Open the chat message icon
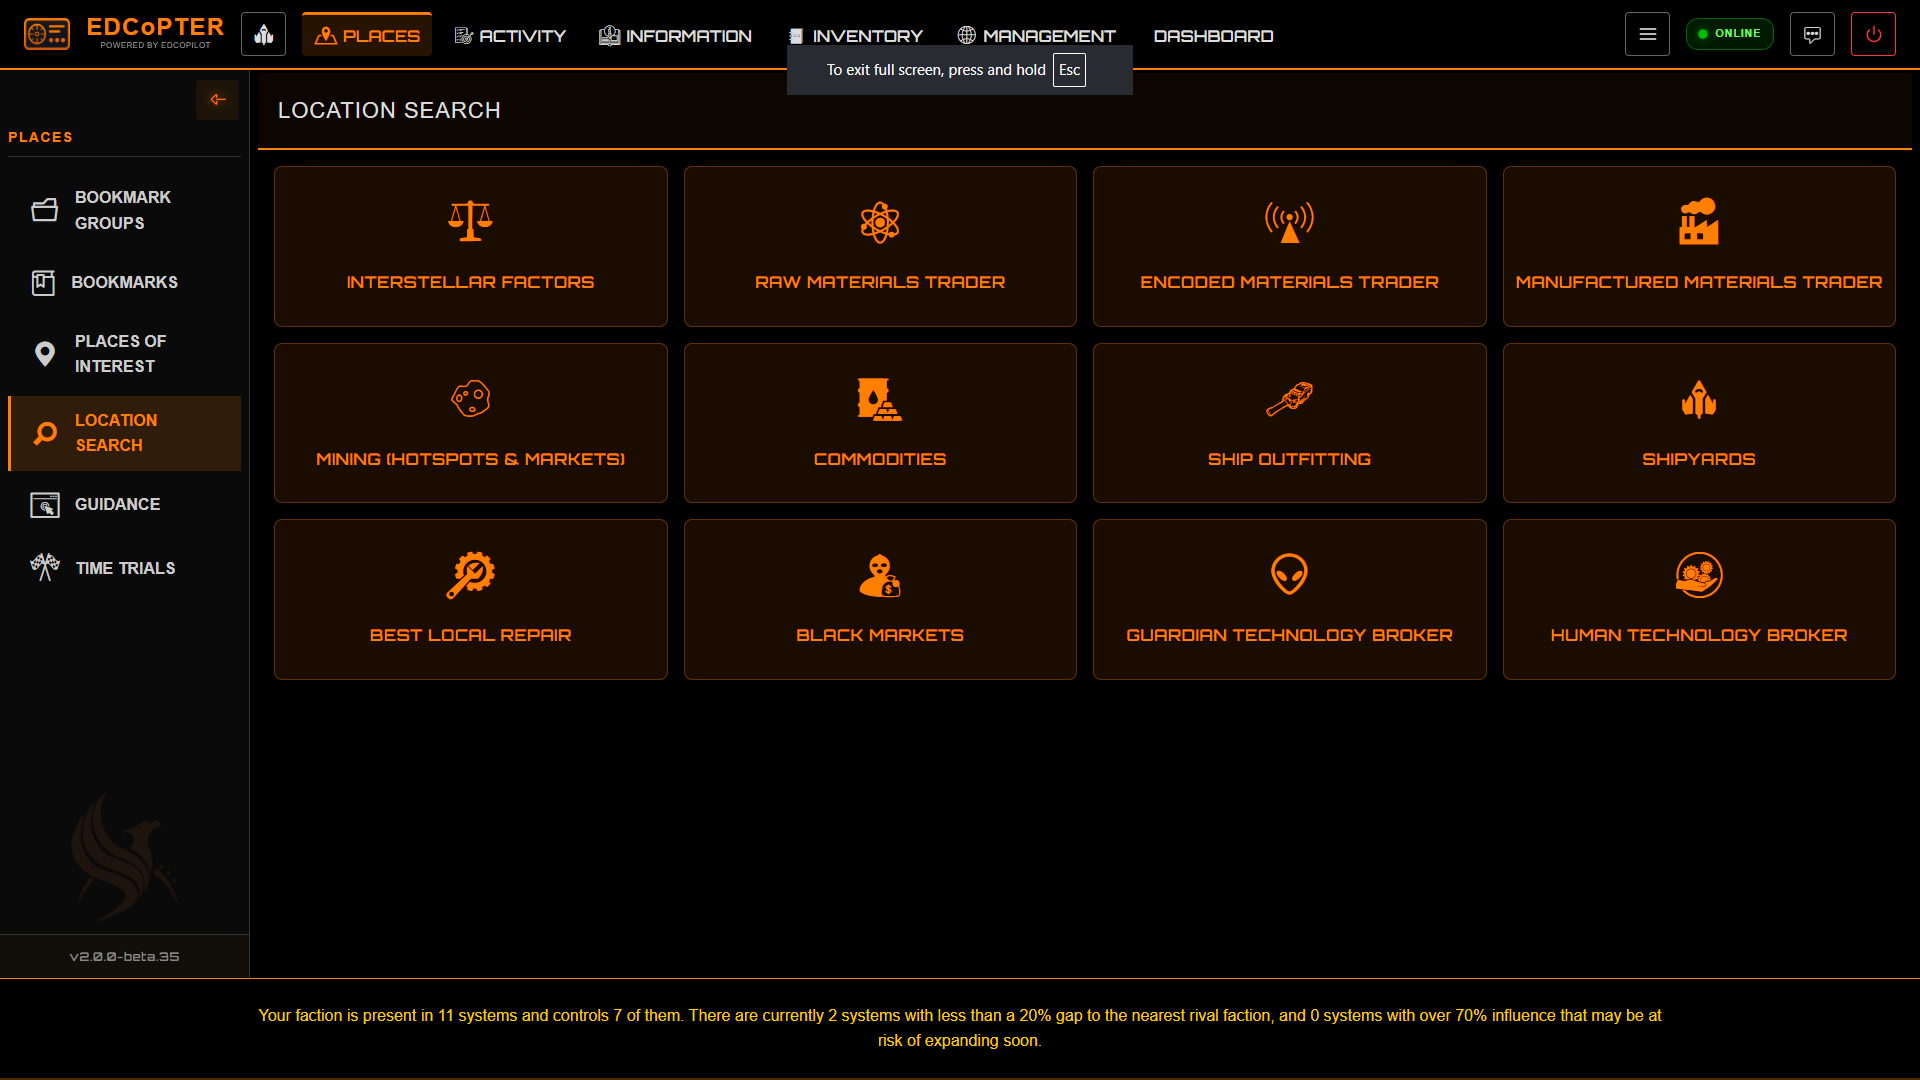 pos(1811,35)
